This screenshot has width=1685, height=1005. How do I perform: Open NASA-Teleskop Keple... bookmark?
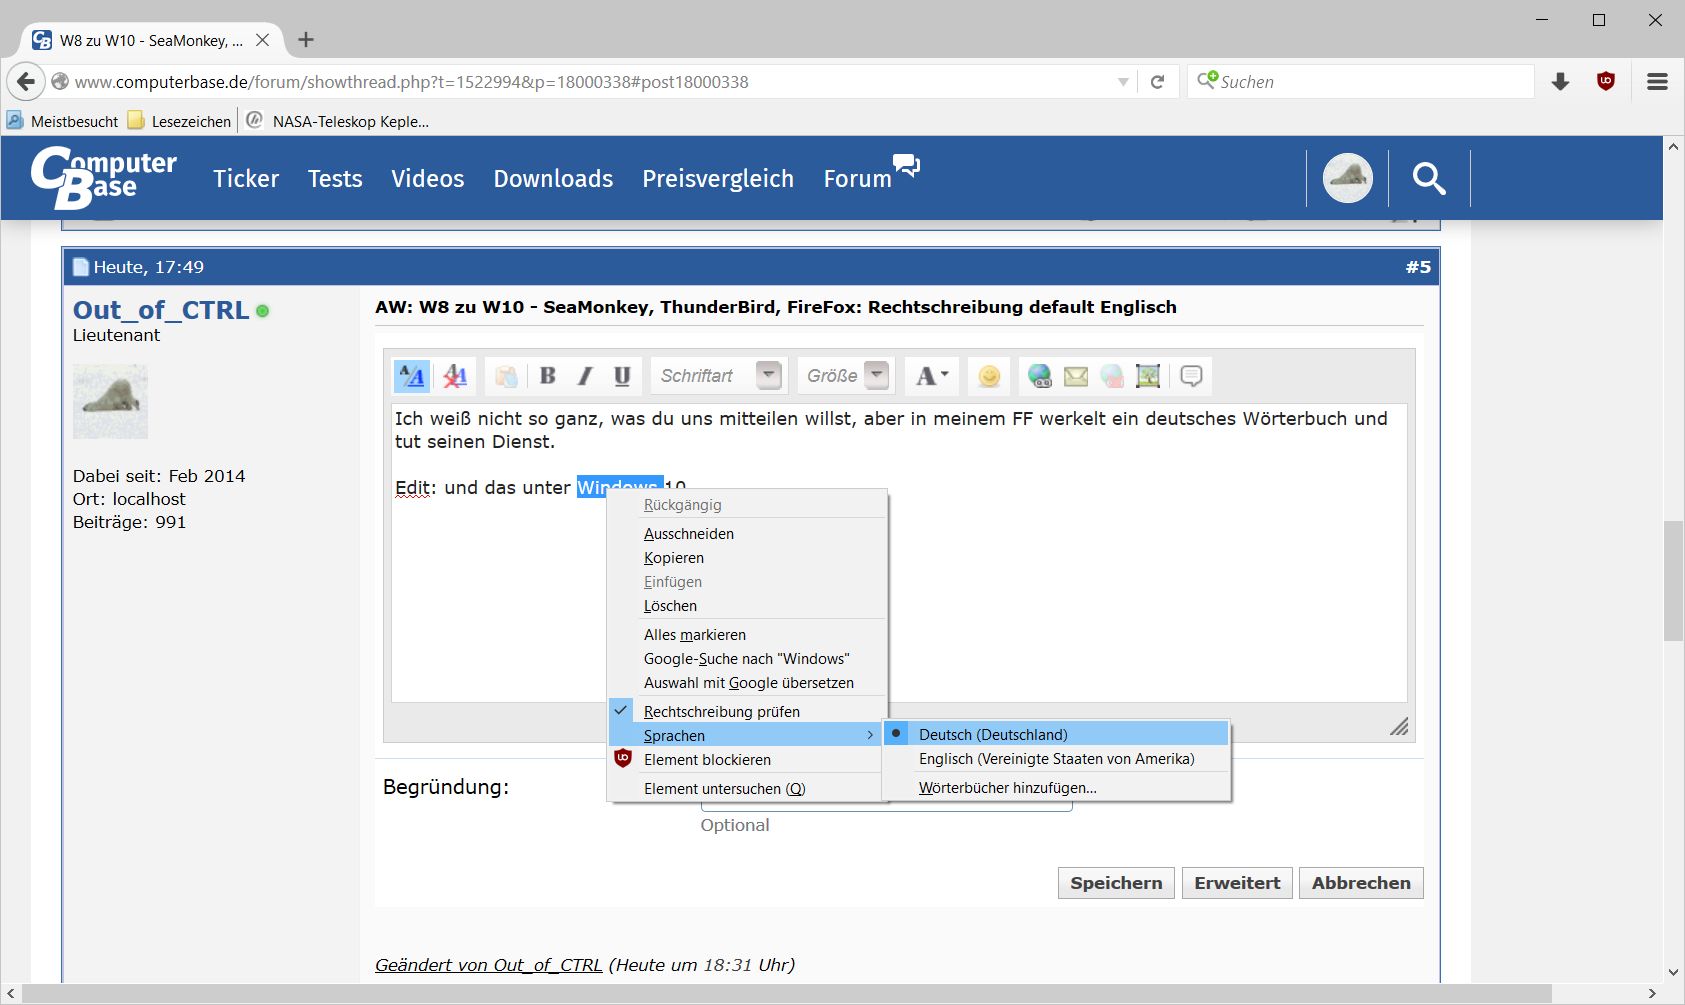click(x=339, y=121)
